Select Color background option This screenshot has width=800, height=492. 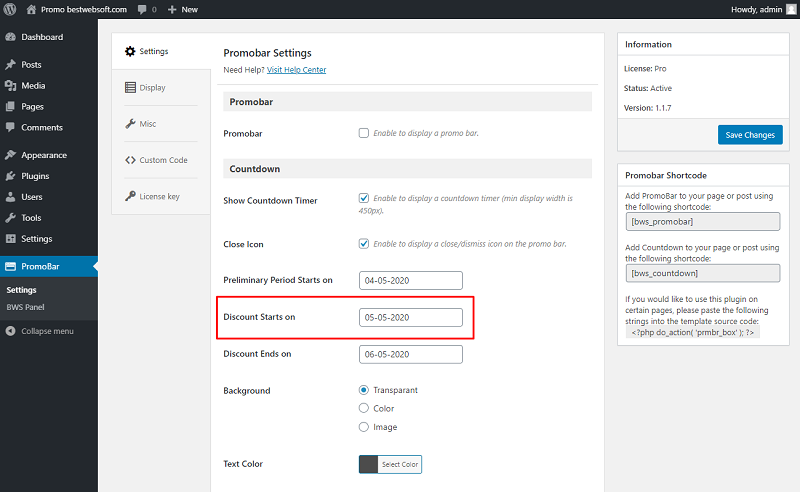pyautogui.click(x=364, y=408)
